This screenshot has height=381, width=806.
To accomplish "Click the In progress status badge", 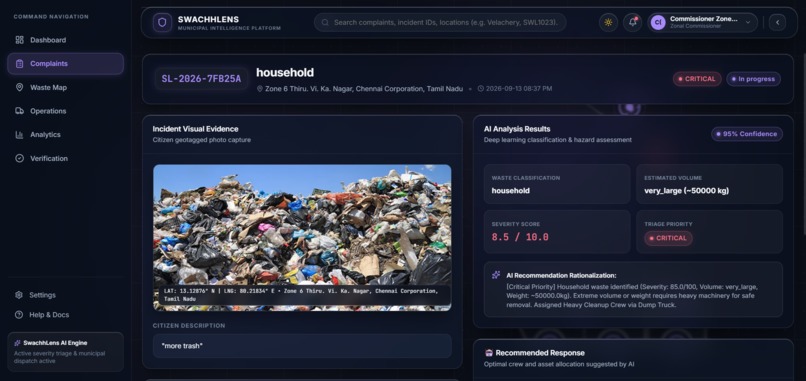I will pyautogui.click(x=753, y=79).
